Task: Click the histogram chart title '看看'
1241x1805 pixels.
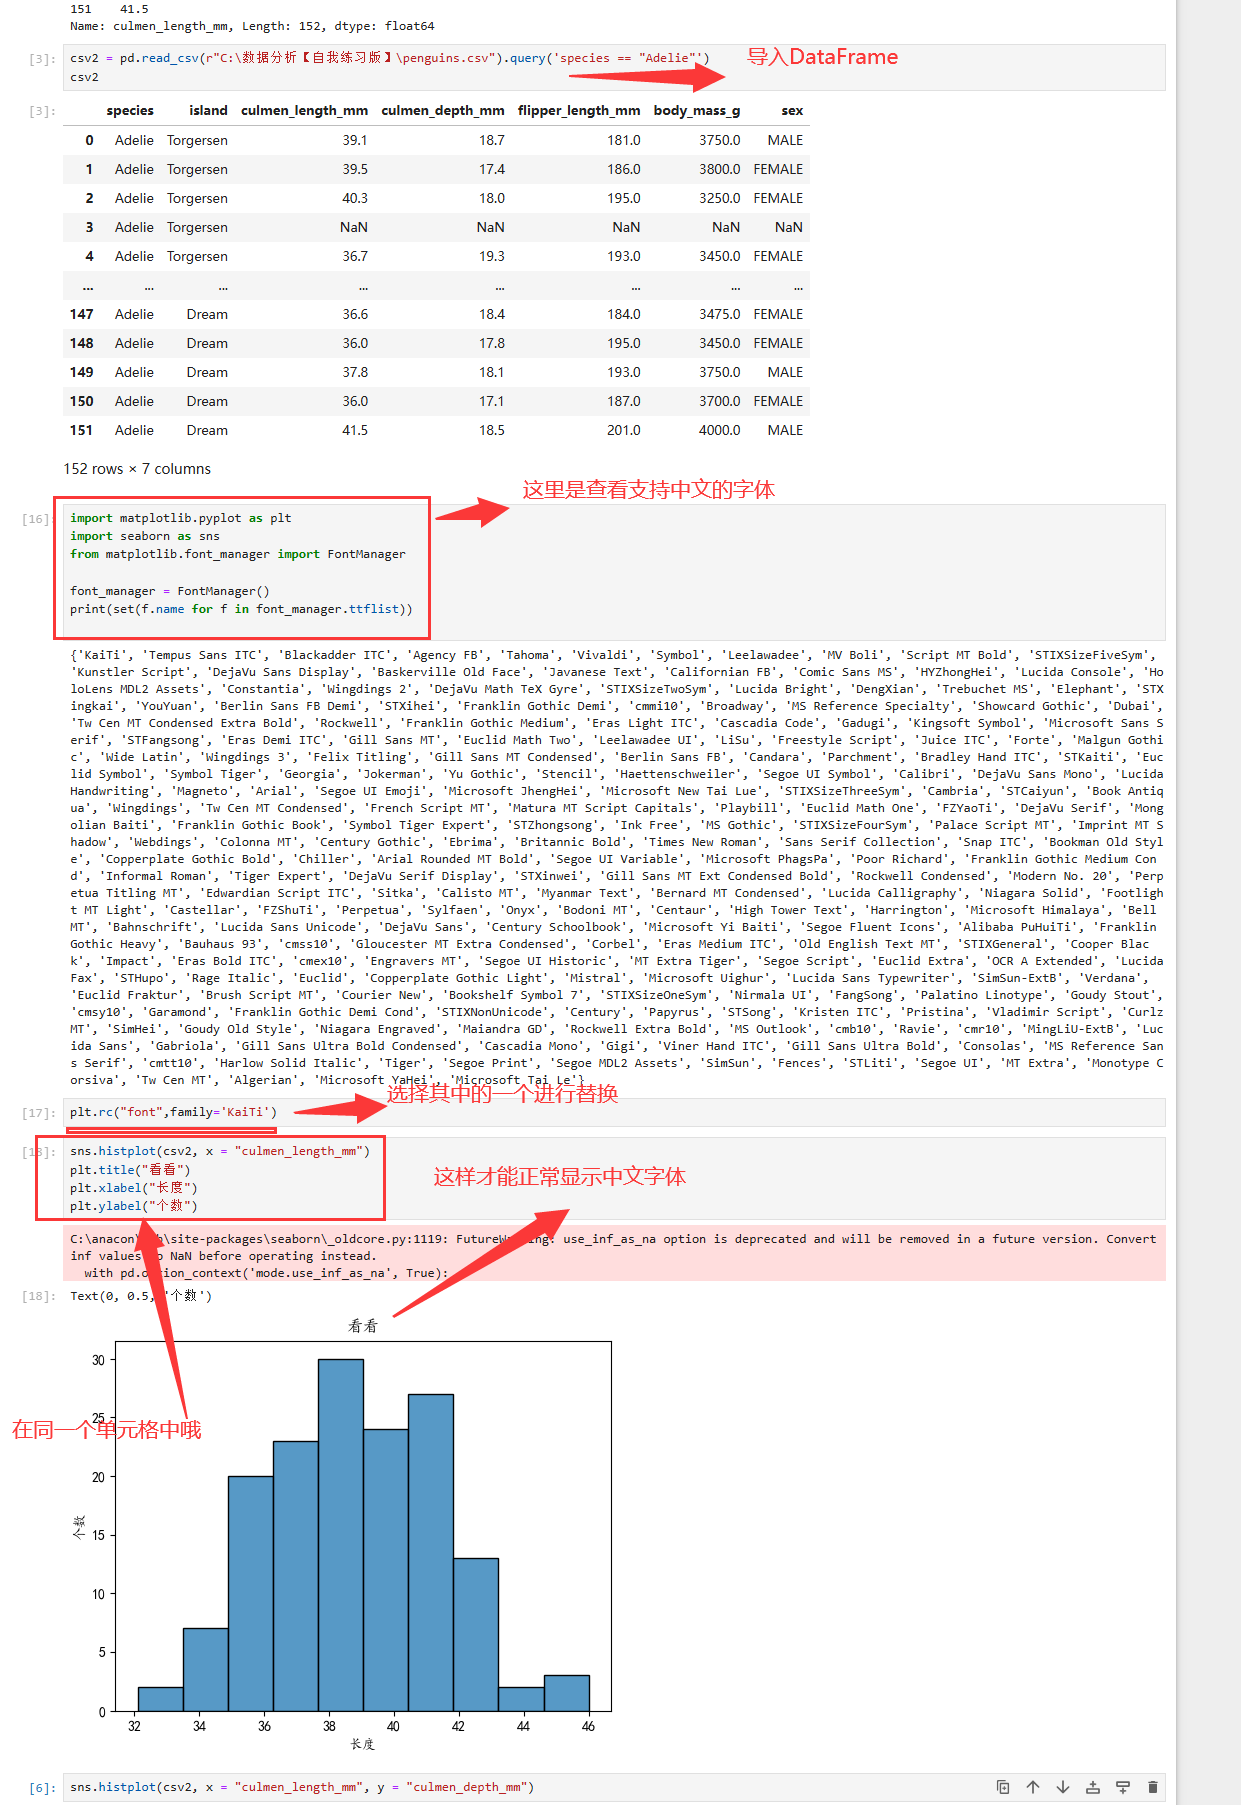Action: (x=363, y=1326)
